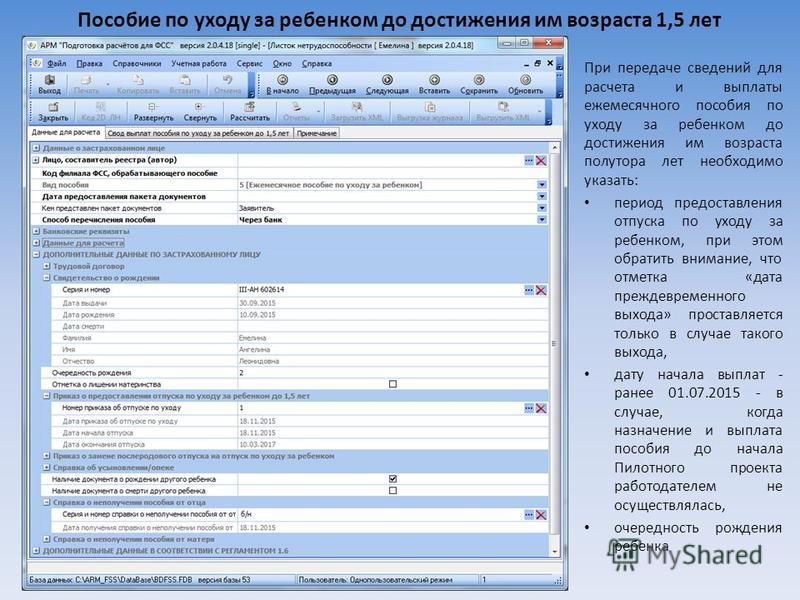Image resolution: width=800 pixels, height=600 pixels.
Task: Open the Учетная работа menu
Action: click(199, 64)
